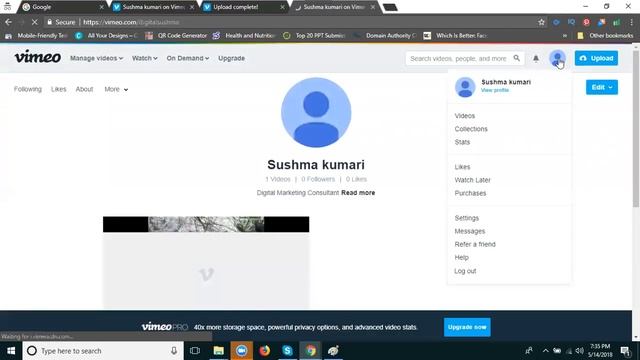640x360 pixels.
Task: Select Videos from the user menu
Action: coord(464,116)
